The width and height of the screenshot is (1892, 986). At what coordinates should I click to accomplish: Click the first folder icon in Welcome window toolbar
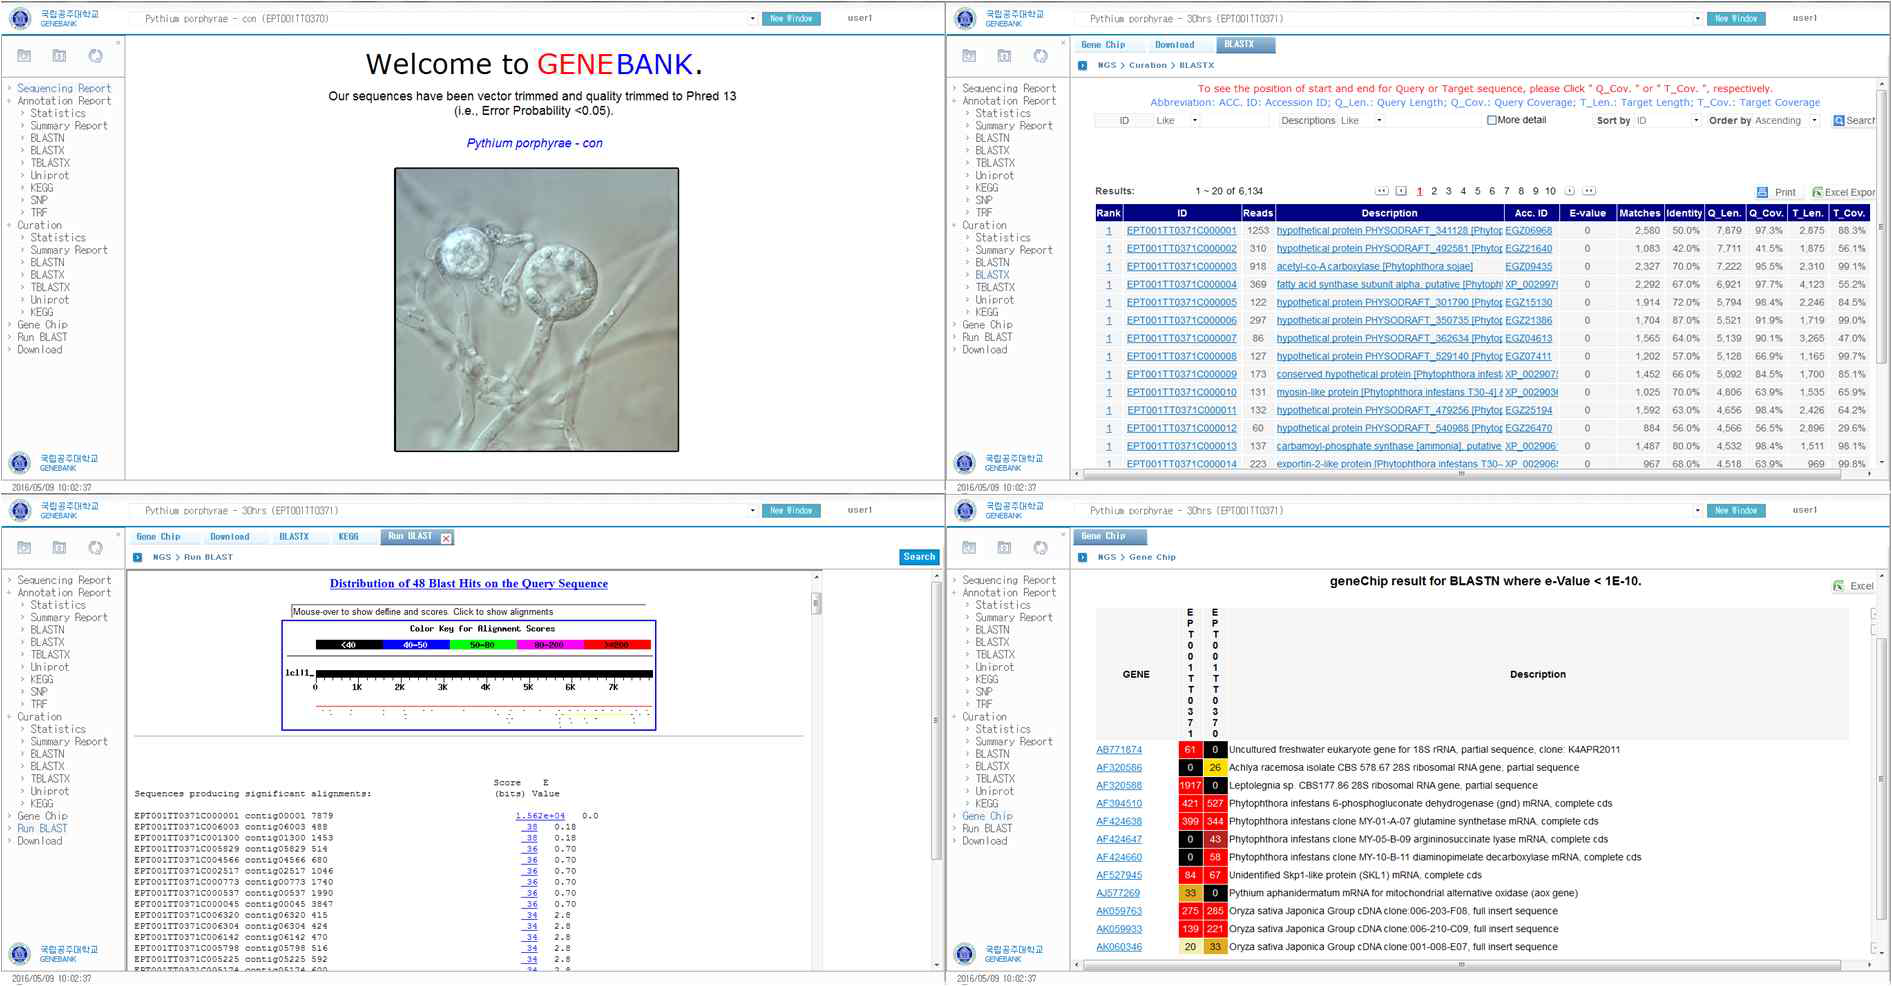click(24, 56)
